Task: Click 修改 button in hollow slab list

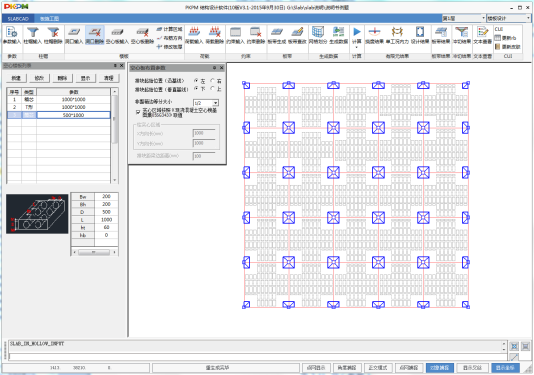Action: pos(39,78)
